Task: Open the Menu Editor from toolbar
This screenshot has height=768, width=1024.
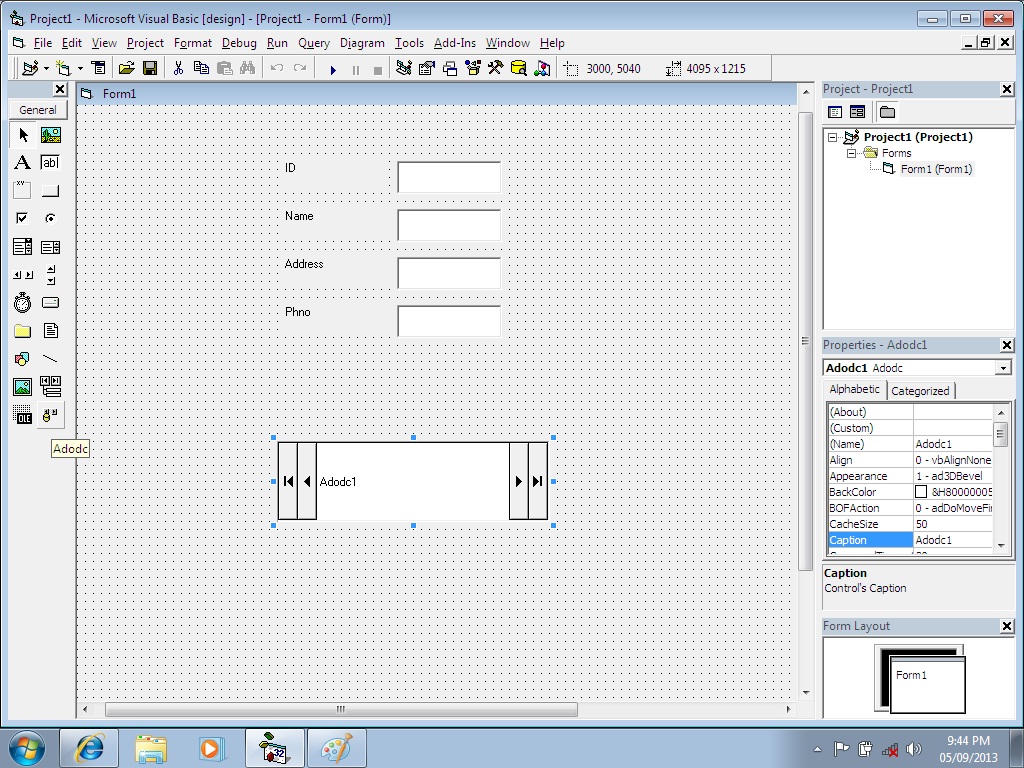Action: point(98,68)
